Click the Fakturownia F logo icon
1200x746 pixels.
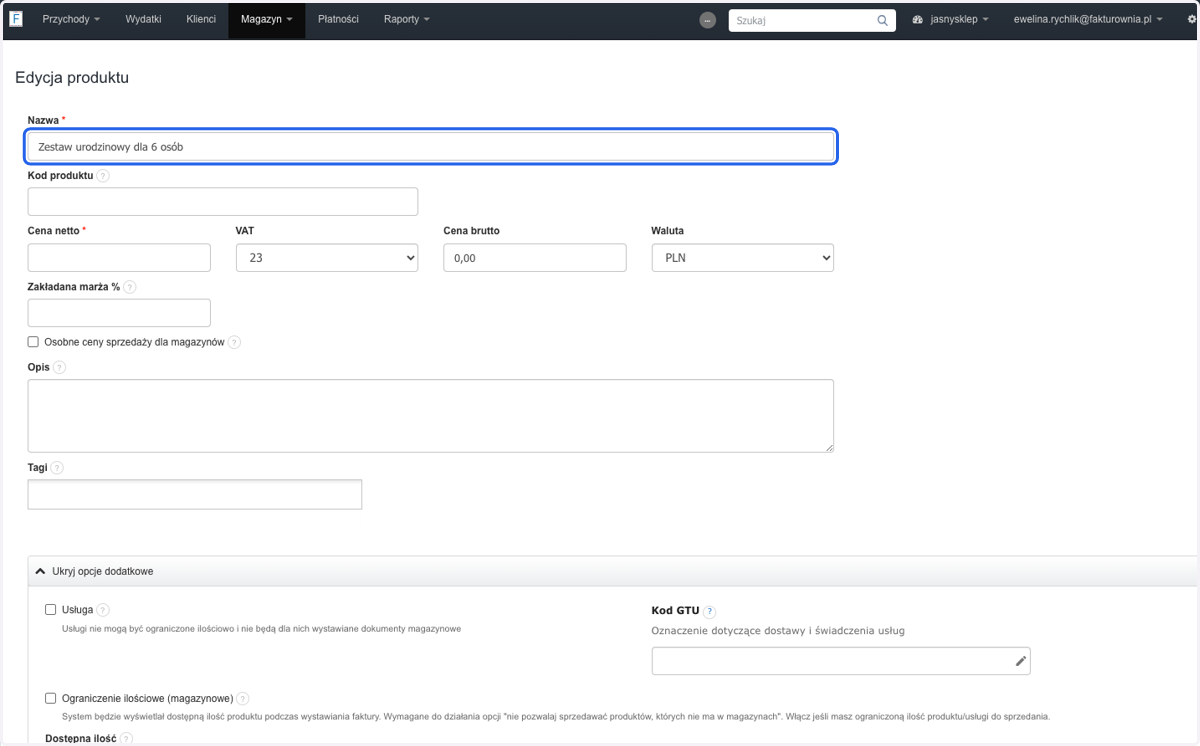(x=15, y=19)
